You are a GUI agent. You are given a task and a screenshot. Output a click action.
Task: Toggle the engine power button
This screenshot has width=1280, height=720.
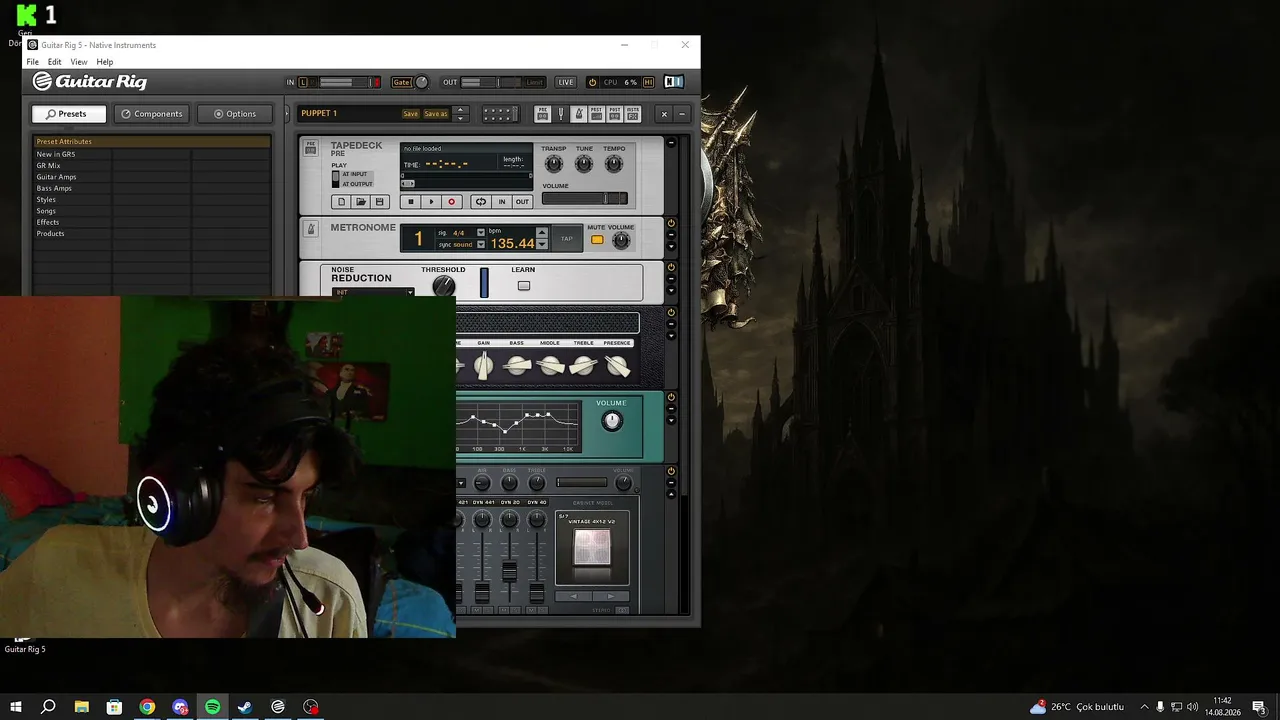pyautogui.click(x=592, y=82)
